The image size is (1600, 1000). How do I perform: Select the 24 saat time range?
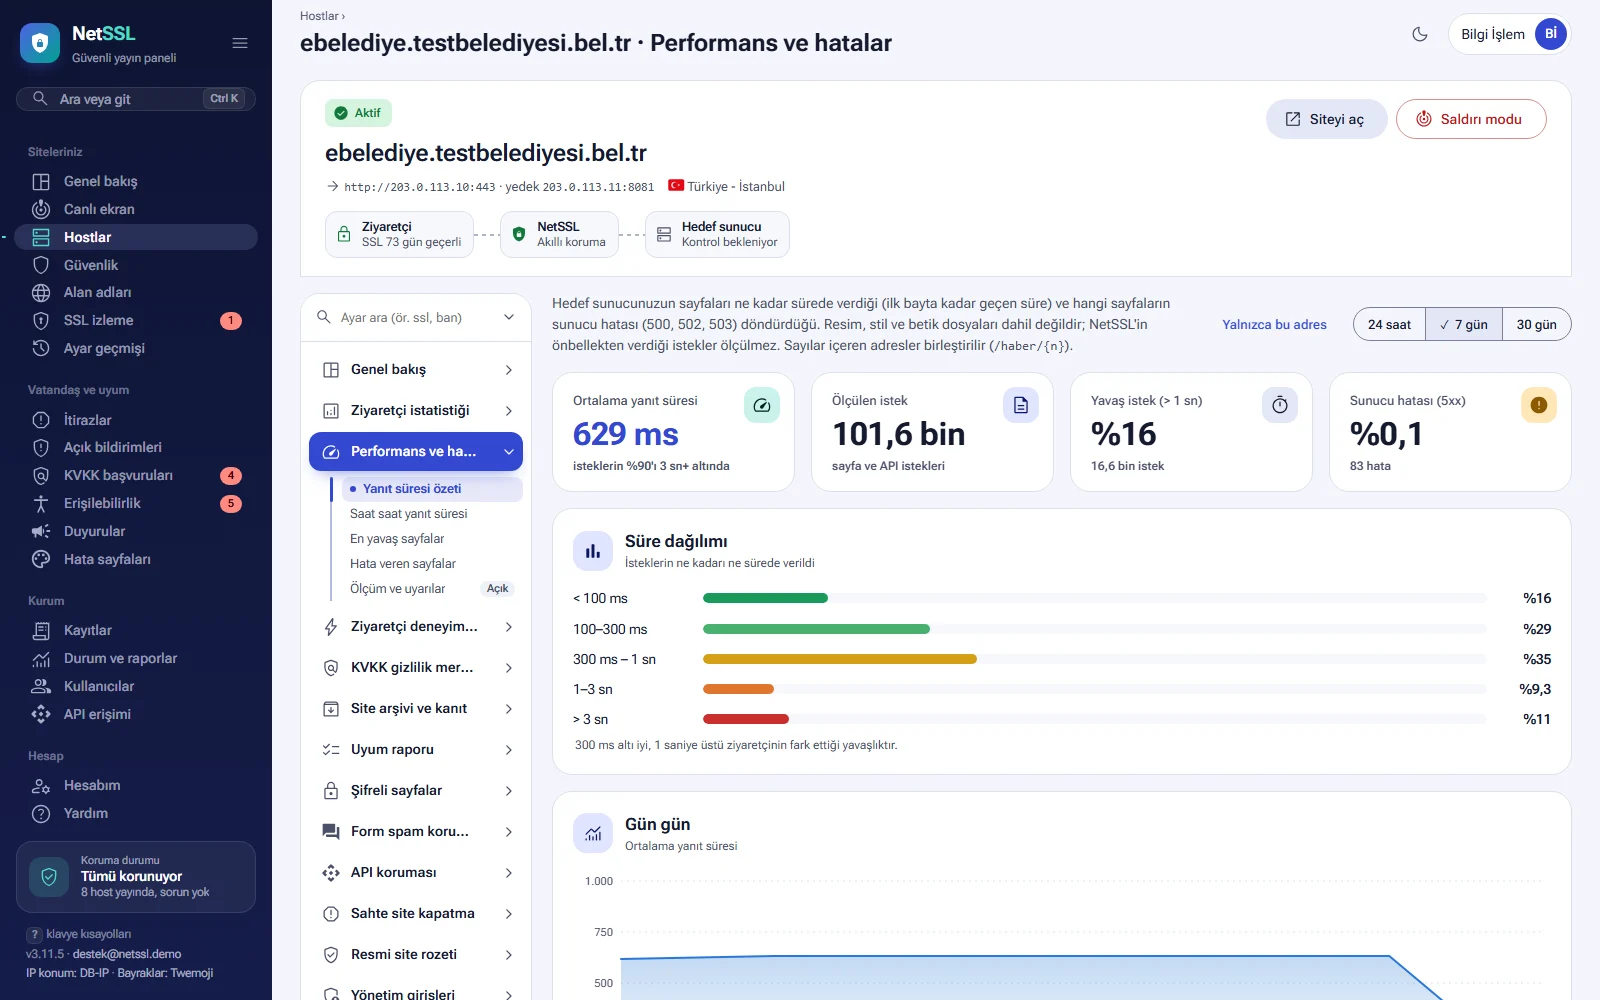point(1389,324)
